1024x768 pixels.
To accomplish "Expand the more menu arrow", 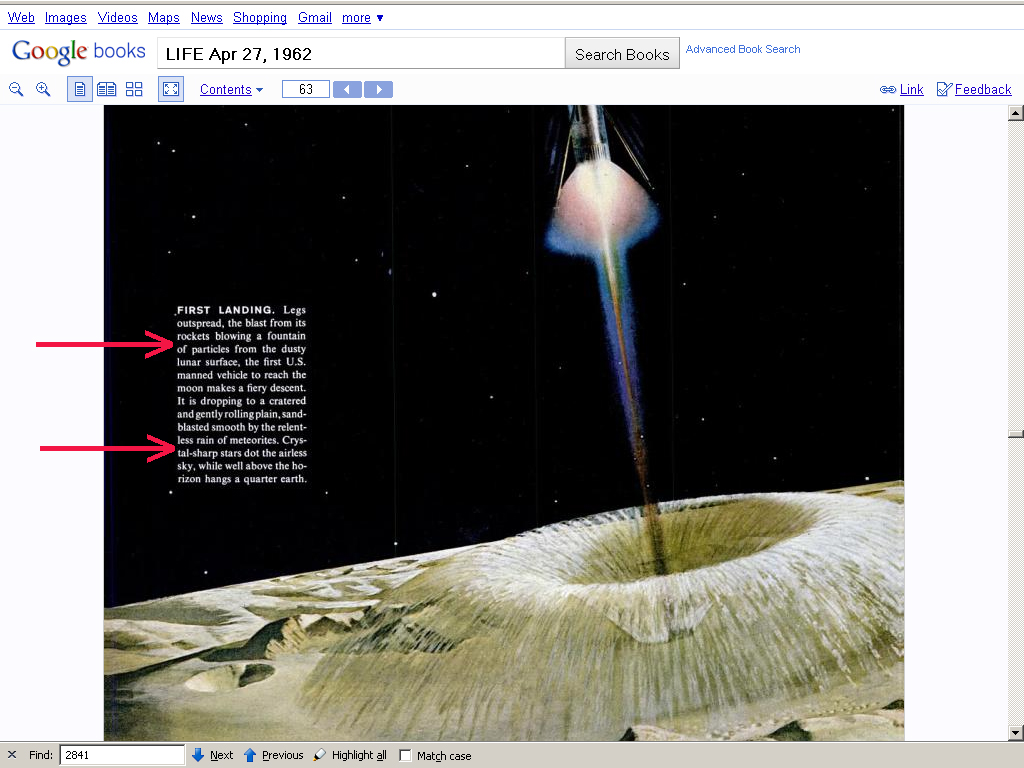I will click(x=380, y=18).
